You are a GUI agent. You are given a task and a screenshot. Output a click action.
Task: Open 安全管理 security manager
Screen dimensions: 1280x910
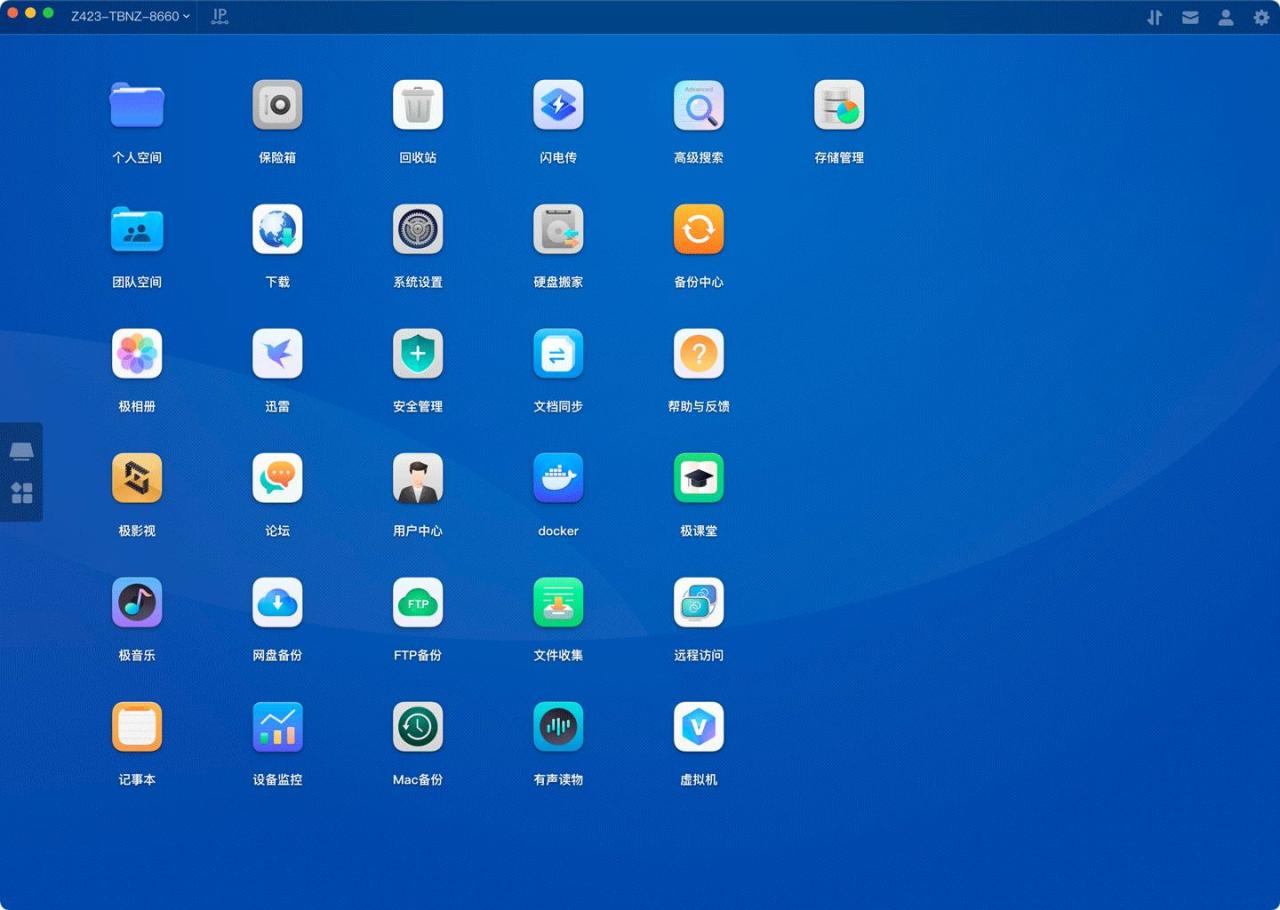418,354
